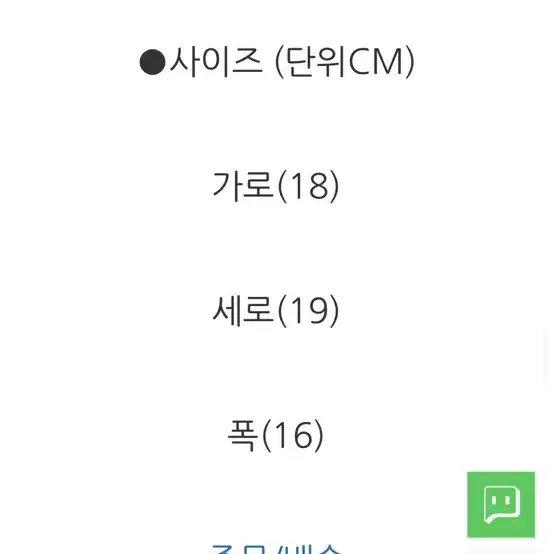Click the number 18 in parentheses
554x554 pixels.
pos(310,186)
